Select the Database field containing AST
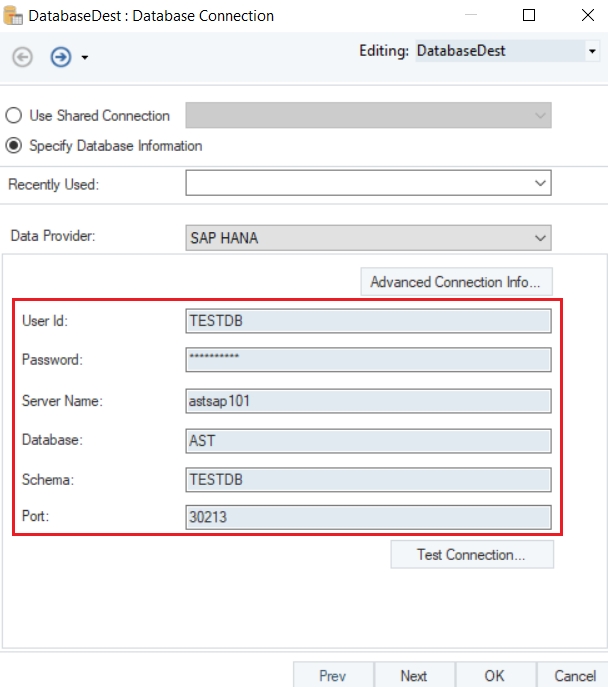608x687 pixels. pyautogui.click(x=368, y=440)
